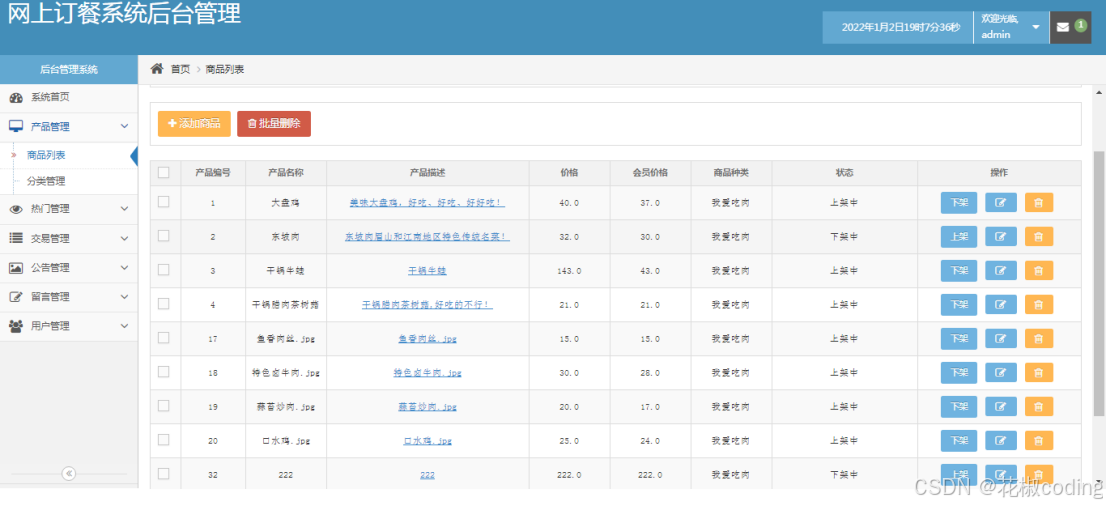Select 分类管理 submenu item
The height and width of the screenshot is (507, 1107).
click(46, 181)
